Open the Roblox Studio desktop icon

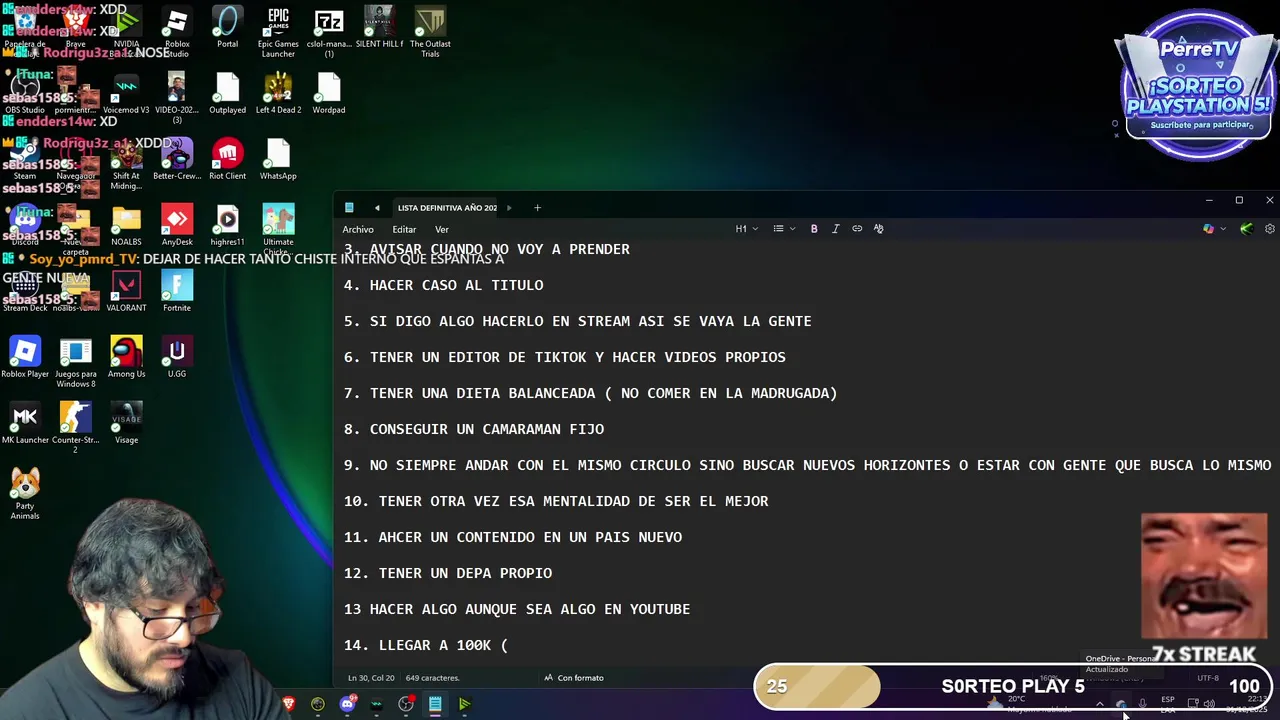177,30
